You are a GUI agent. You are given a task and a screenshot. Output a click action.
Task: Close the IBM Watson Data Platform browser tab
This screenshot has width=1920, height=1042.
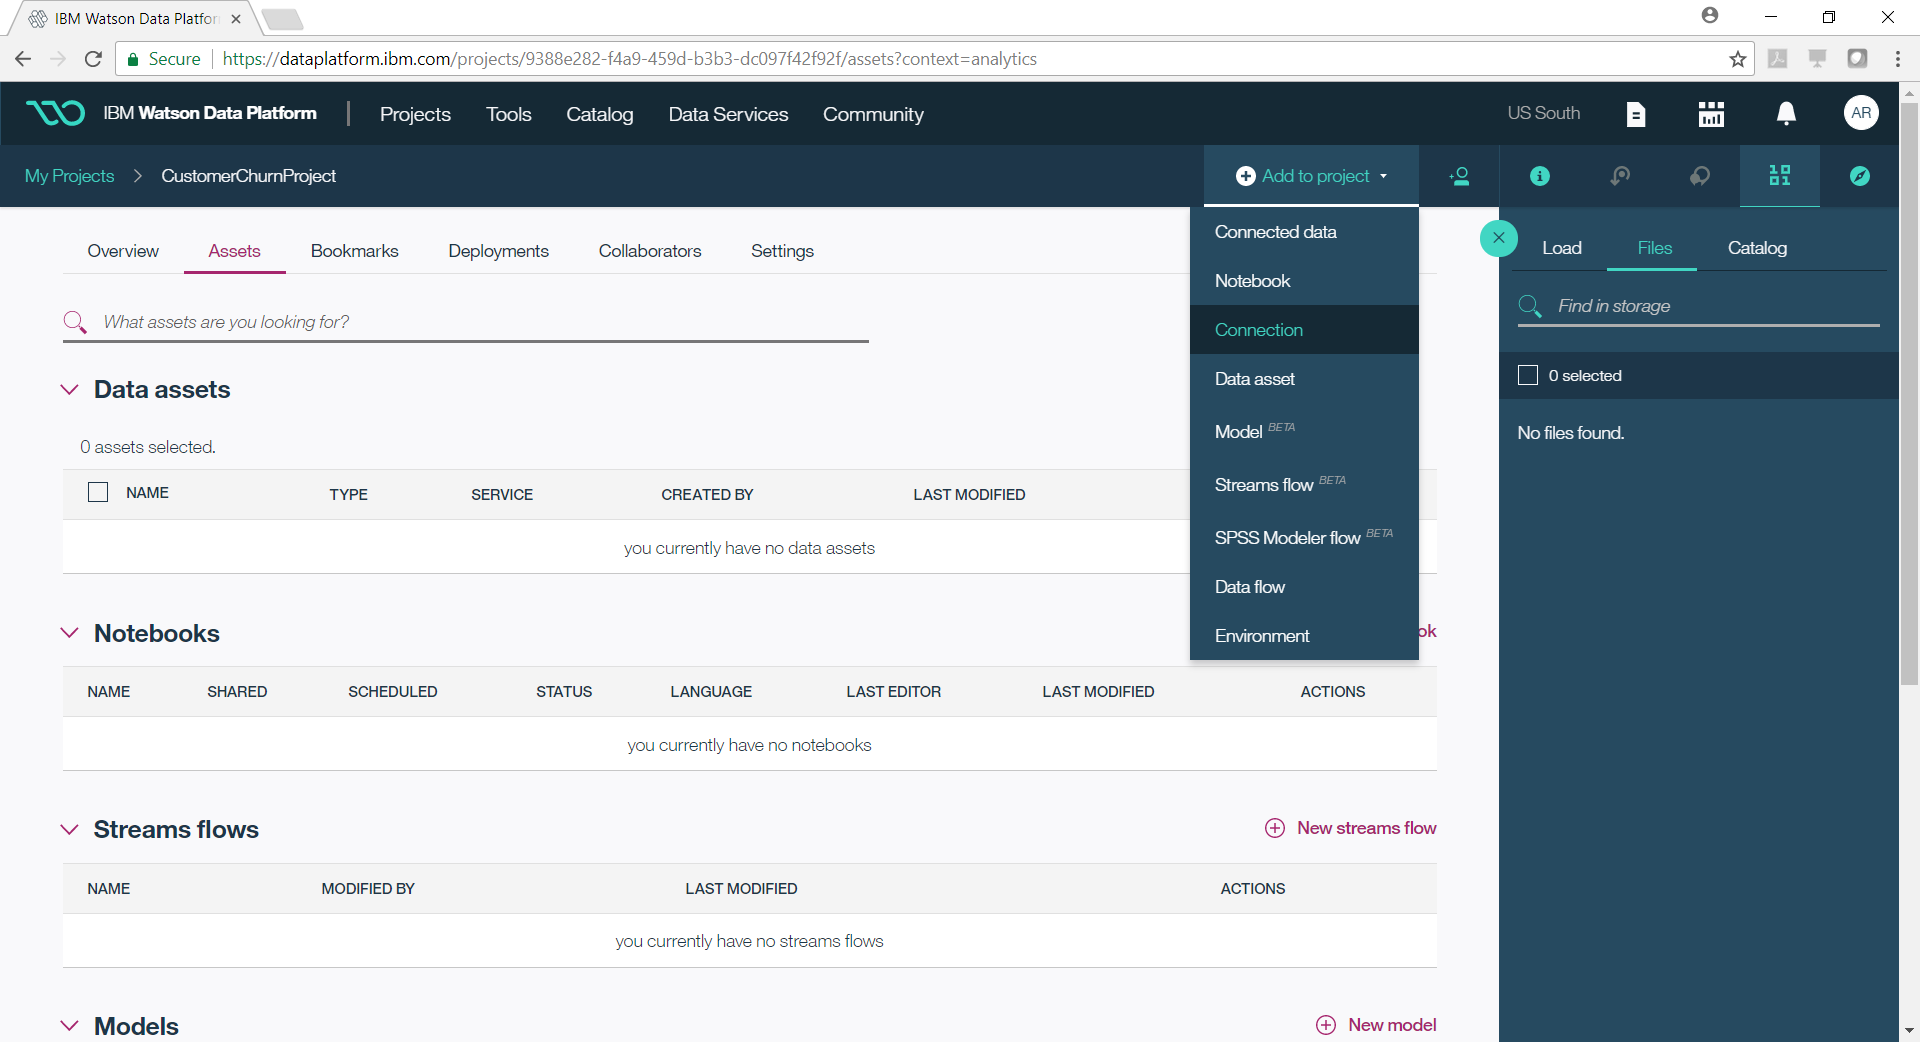click(x=236, y=19)
